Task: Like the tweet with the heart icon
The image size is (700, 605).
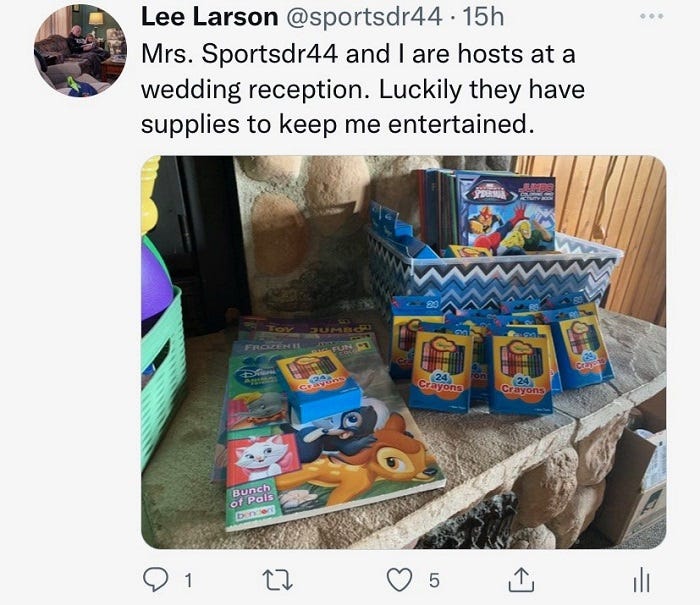Action: click(399, 580)
